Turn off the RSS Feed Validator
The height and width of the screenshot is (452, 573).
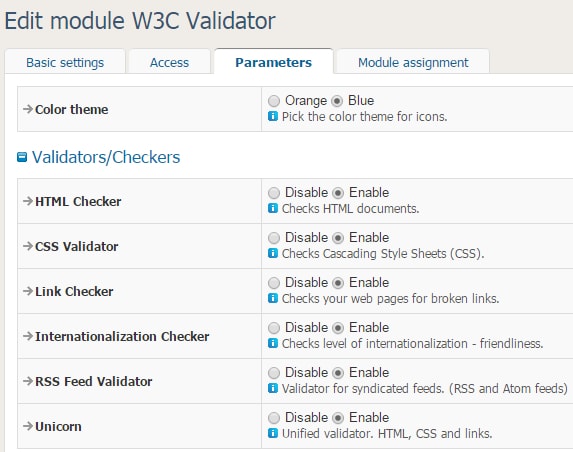click(x=274, y=373)
